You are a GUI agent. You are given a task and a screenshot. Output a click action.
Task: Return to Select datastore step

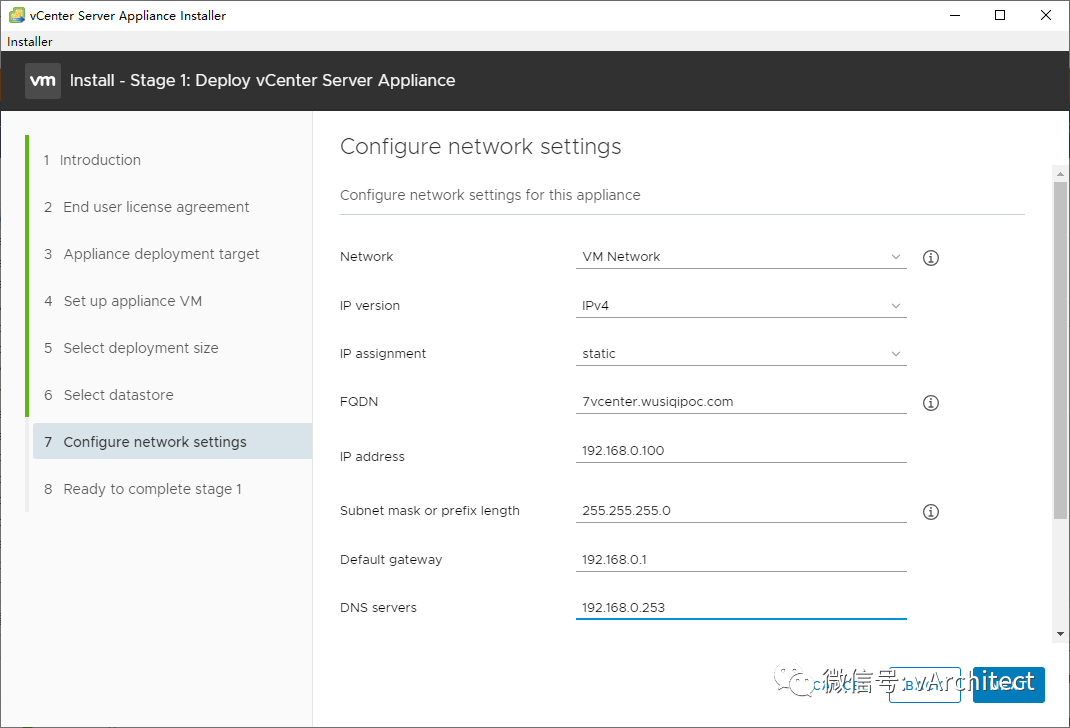[x=118, y=395]
